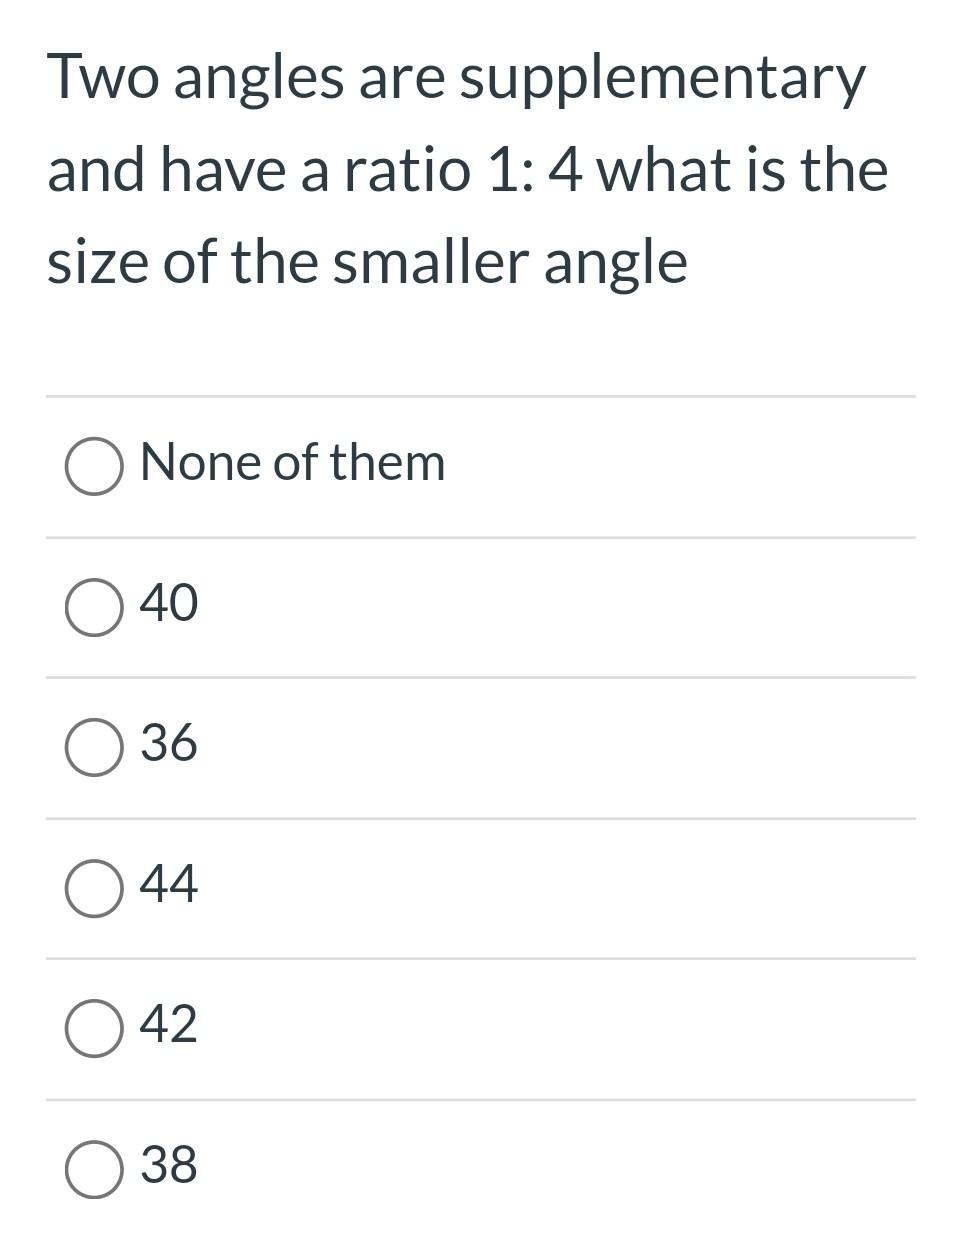
Task: Tap the answer label text '42'
Action: click(169, 1024)
